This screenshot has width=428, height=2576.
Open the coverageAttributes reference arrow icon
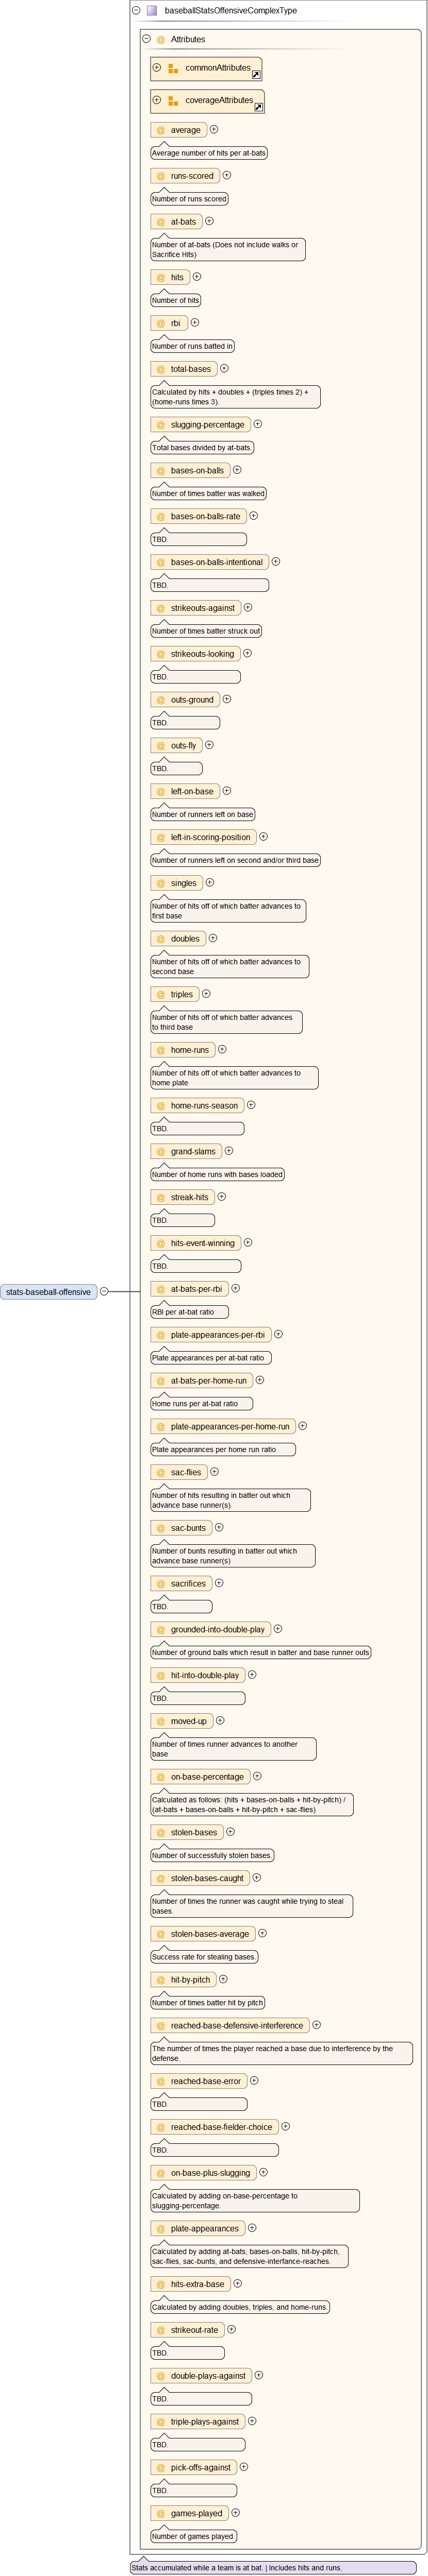(259, 107)
